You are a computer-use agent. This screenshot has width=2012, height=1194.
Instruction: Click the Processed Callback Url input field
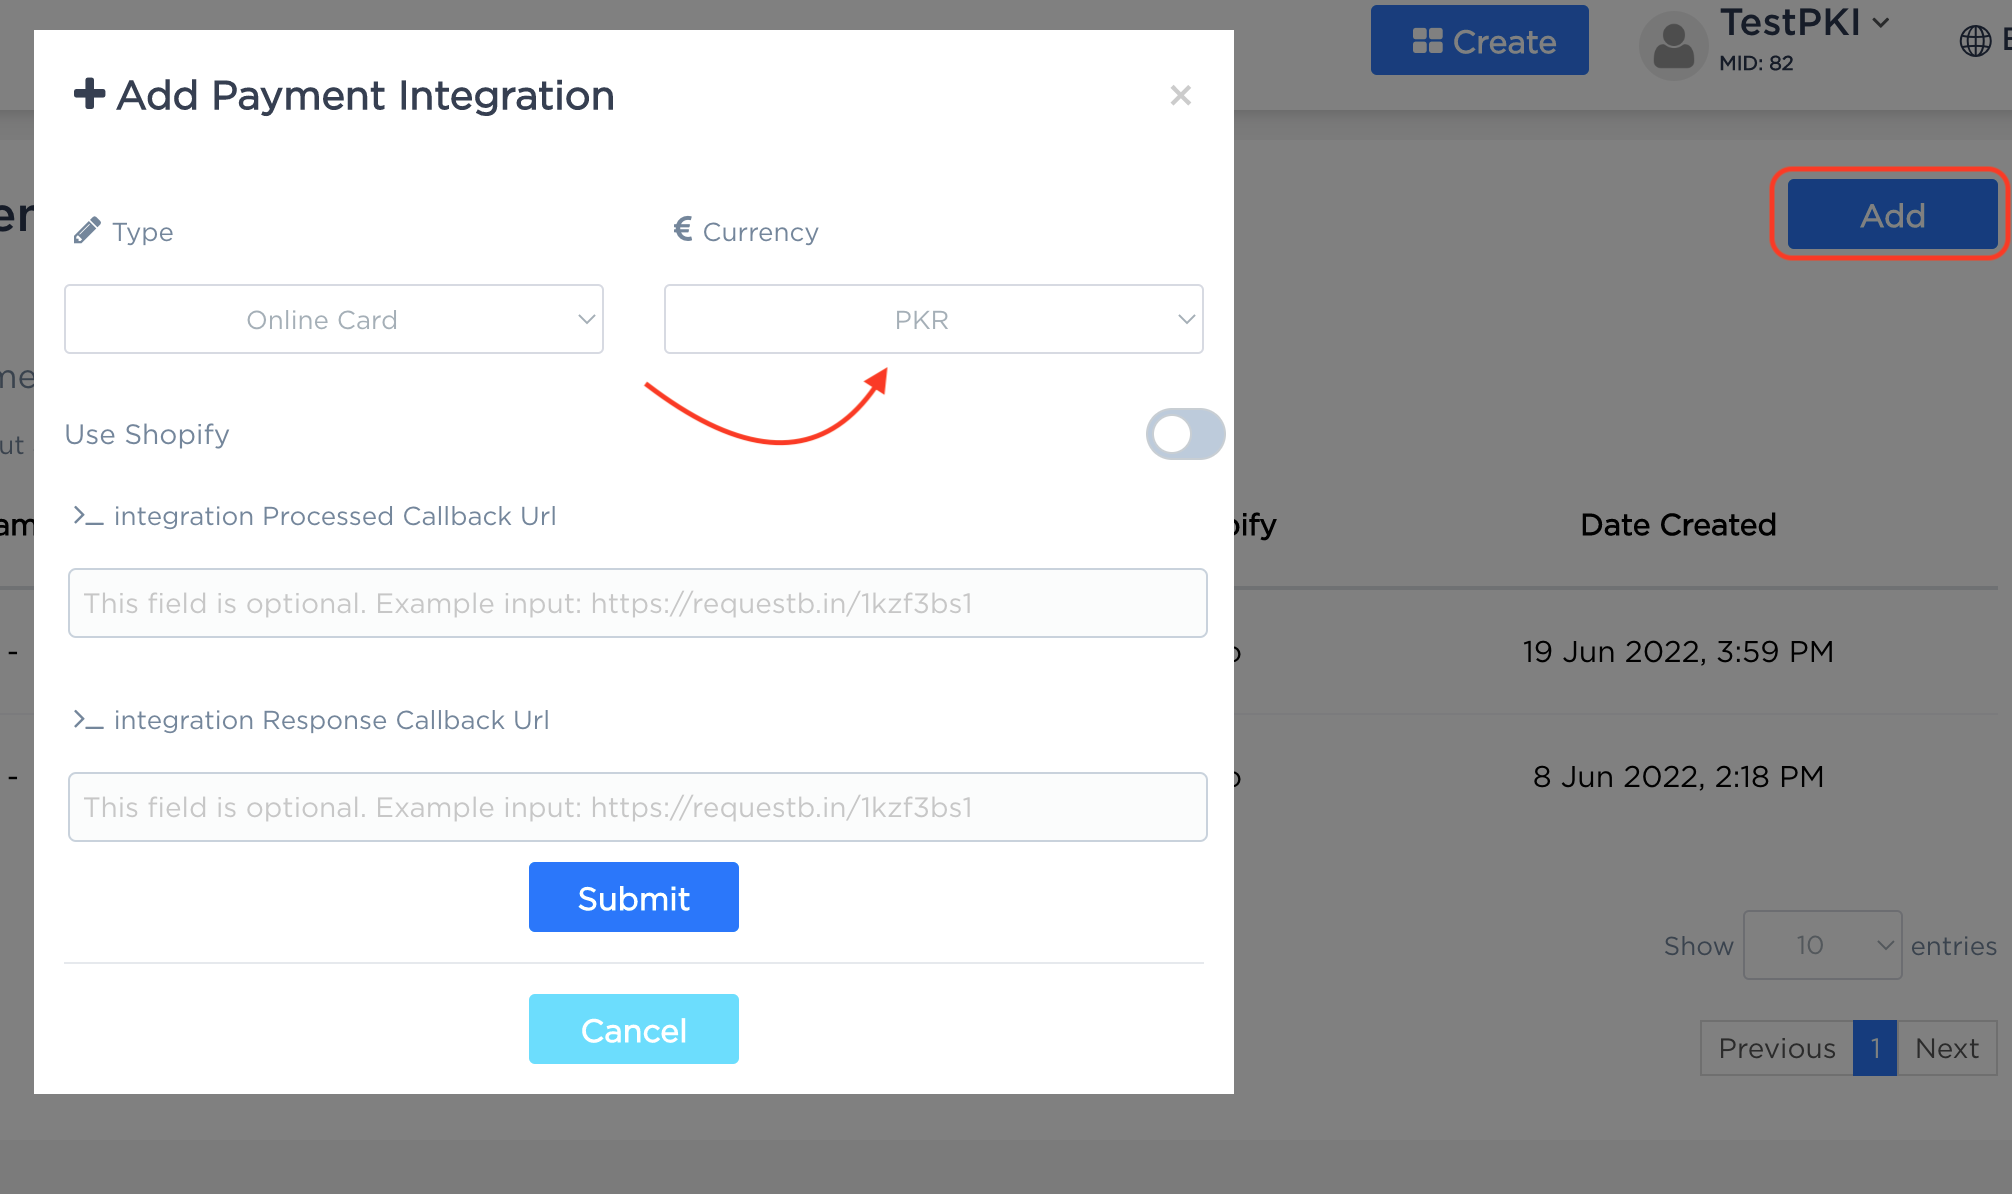coord(637,603)
